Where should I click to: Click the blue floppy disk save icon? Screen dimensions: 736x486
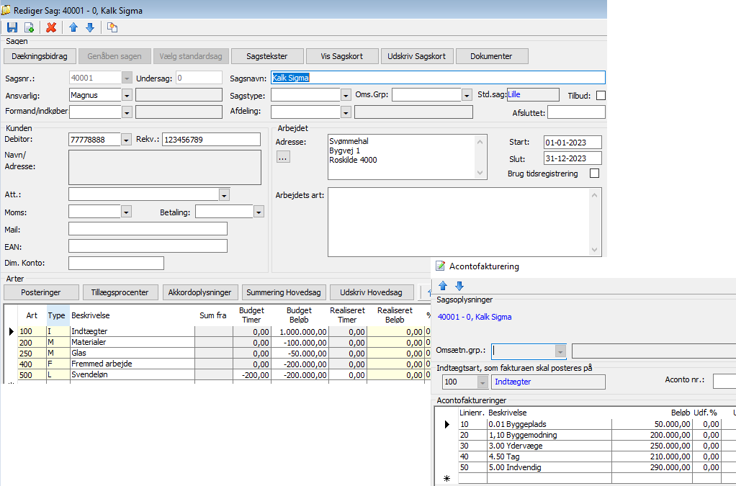12,27
